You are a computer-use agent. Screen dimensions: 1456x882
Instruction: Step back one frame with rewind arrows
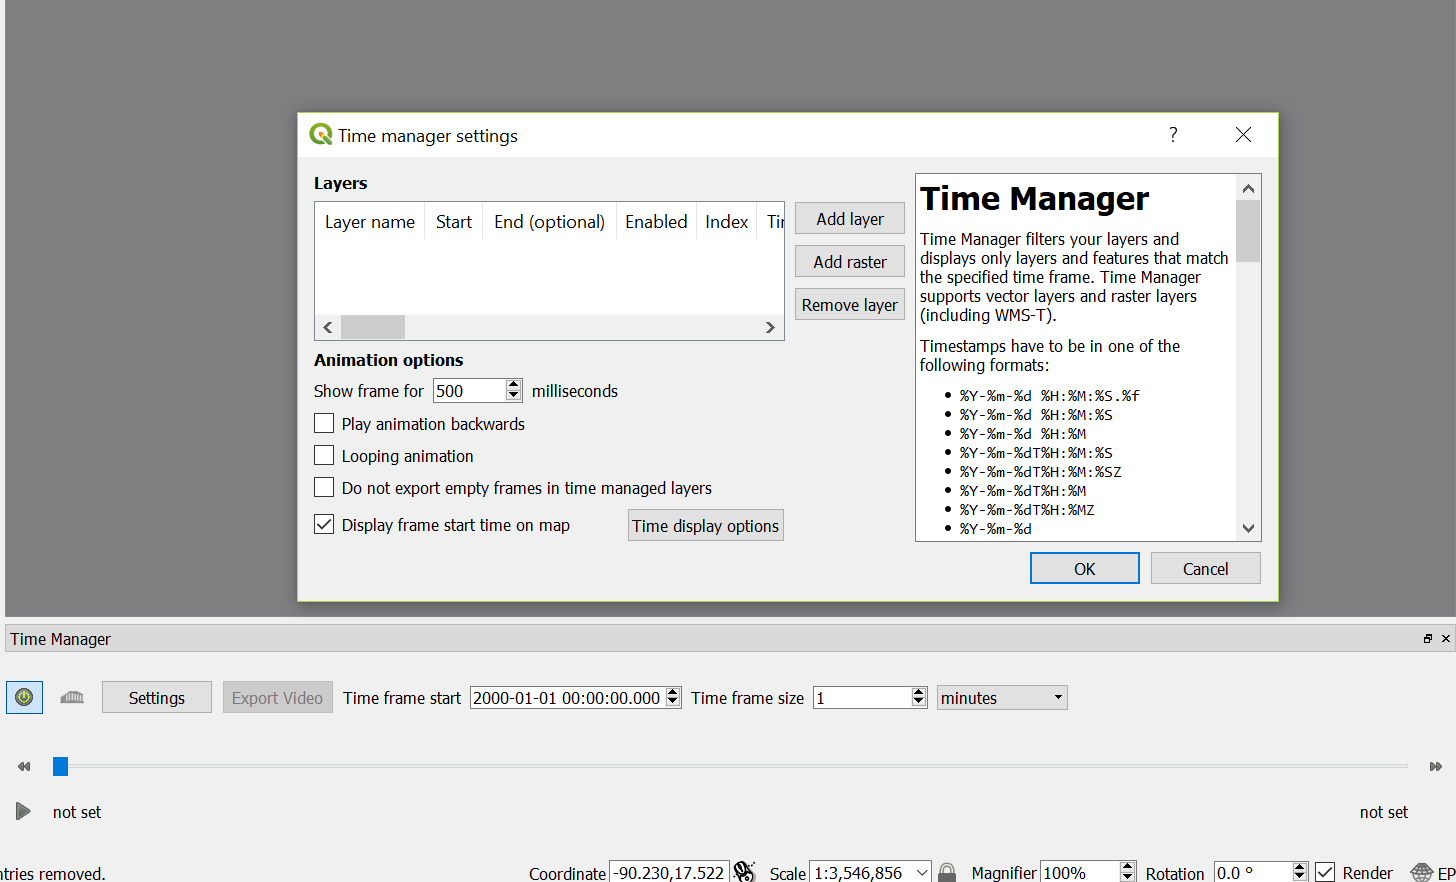24,766
